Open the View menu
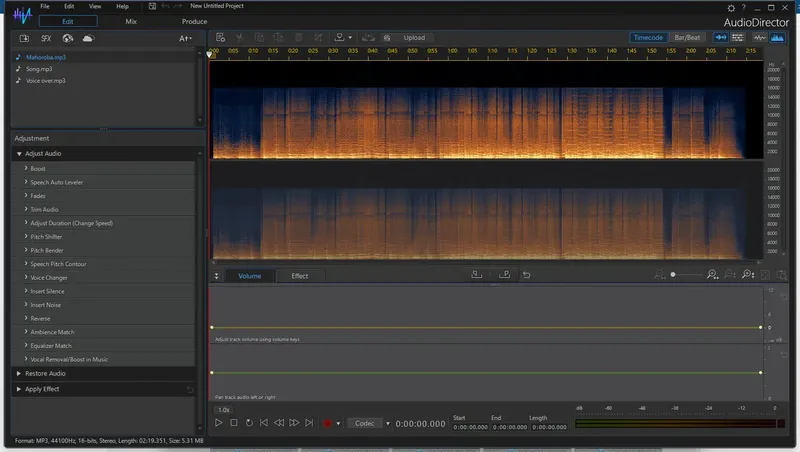 click(93, 6)
